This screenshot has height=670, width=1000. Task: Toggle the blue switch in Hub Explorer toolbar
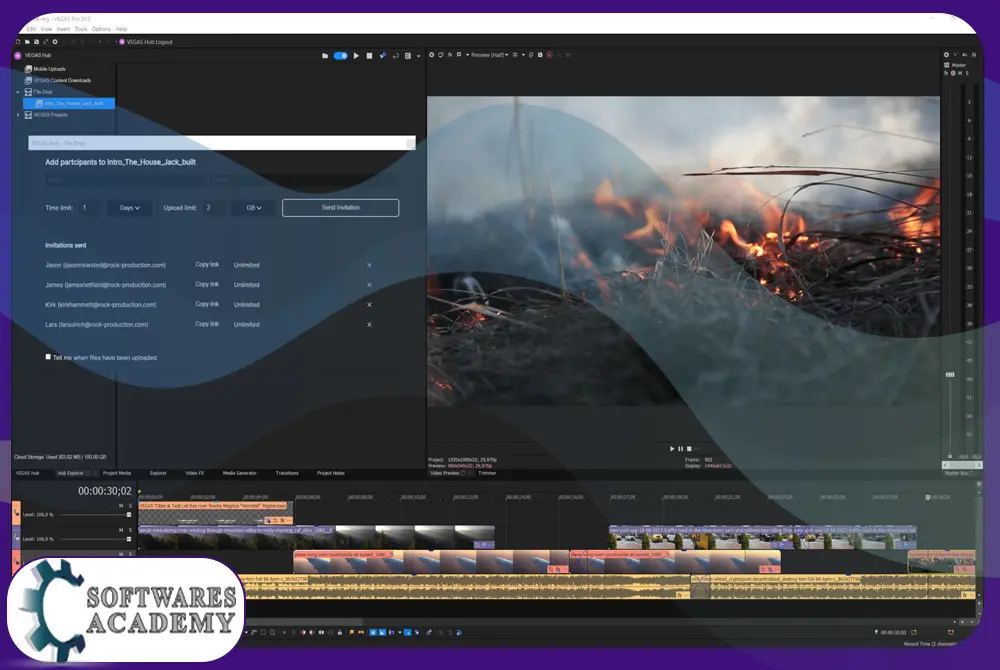click(341, 56)
